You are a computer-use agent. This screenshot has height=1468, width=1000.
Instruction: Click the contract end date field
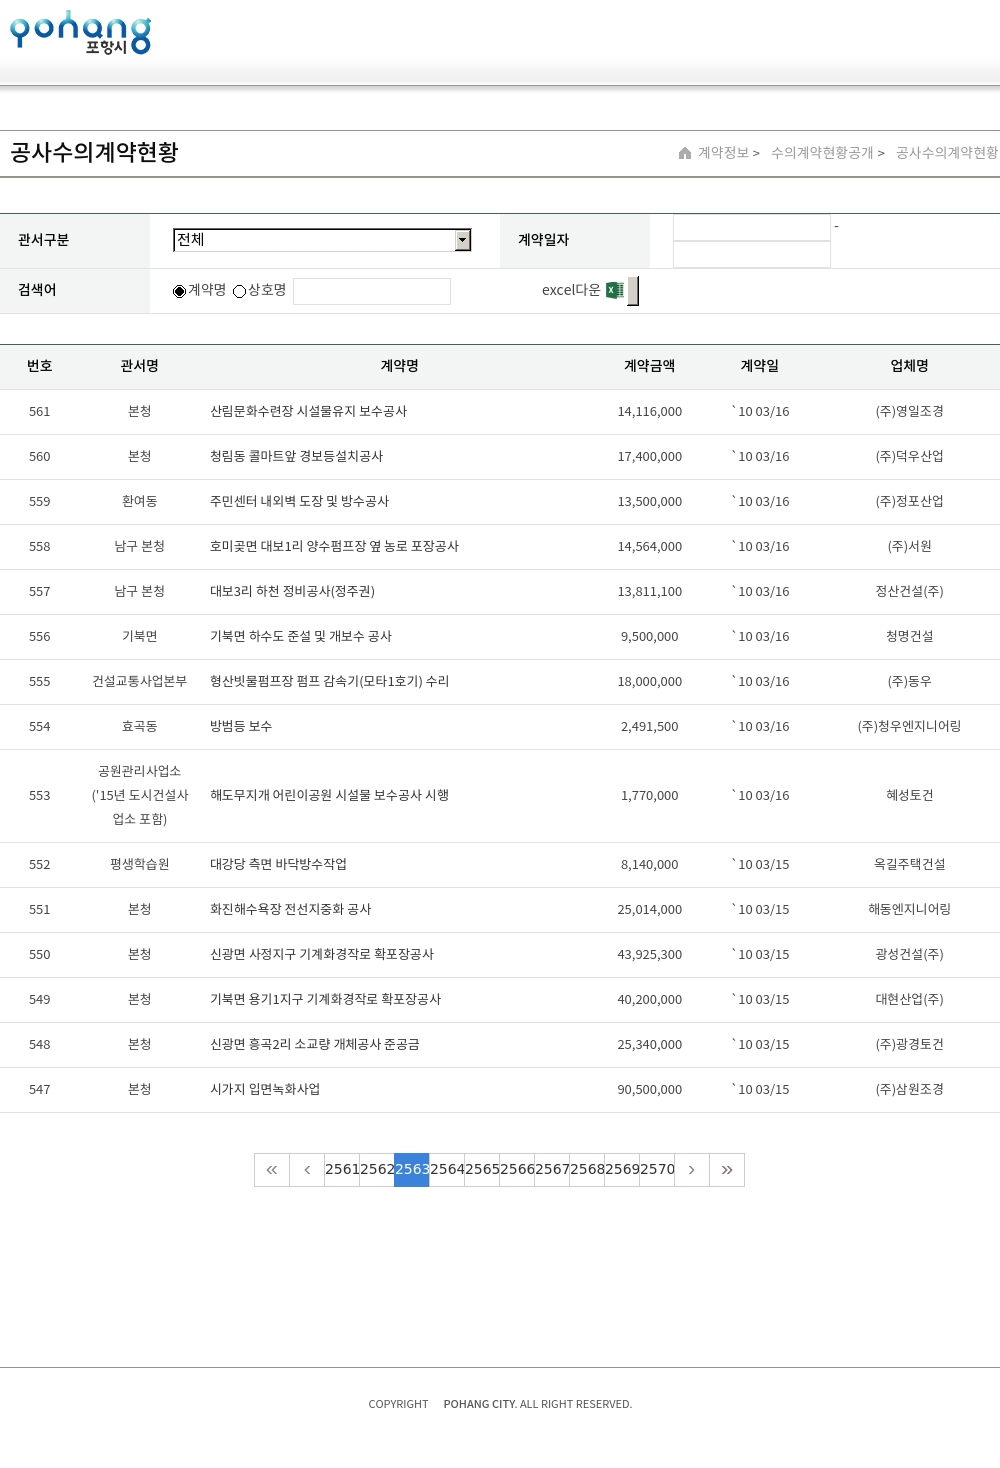click(752, 255)
